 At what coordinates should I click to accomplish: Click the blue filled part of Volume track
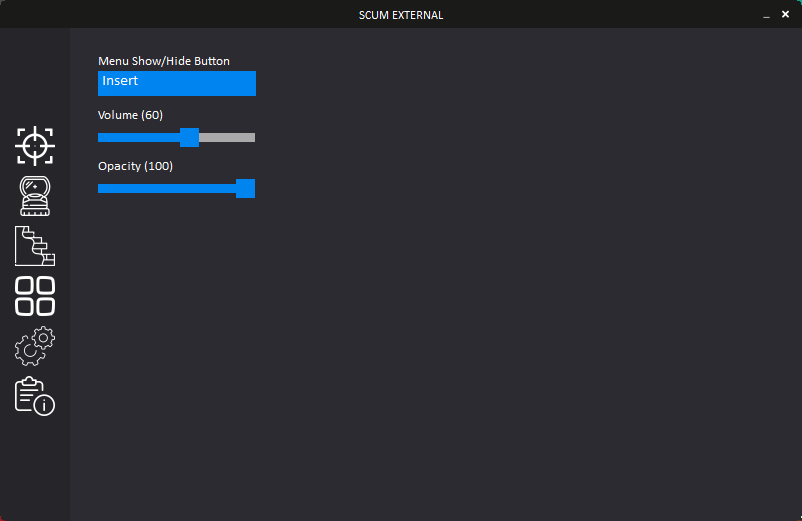pyautogui.click(x=139, y=138)
